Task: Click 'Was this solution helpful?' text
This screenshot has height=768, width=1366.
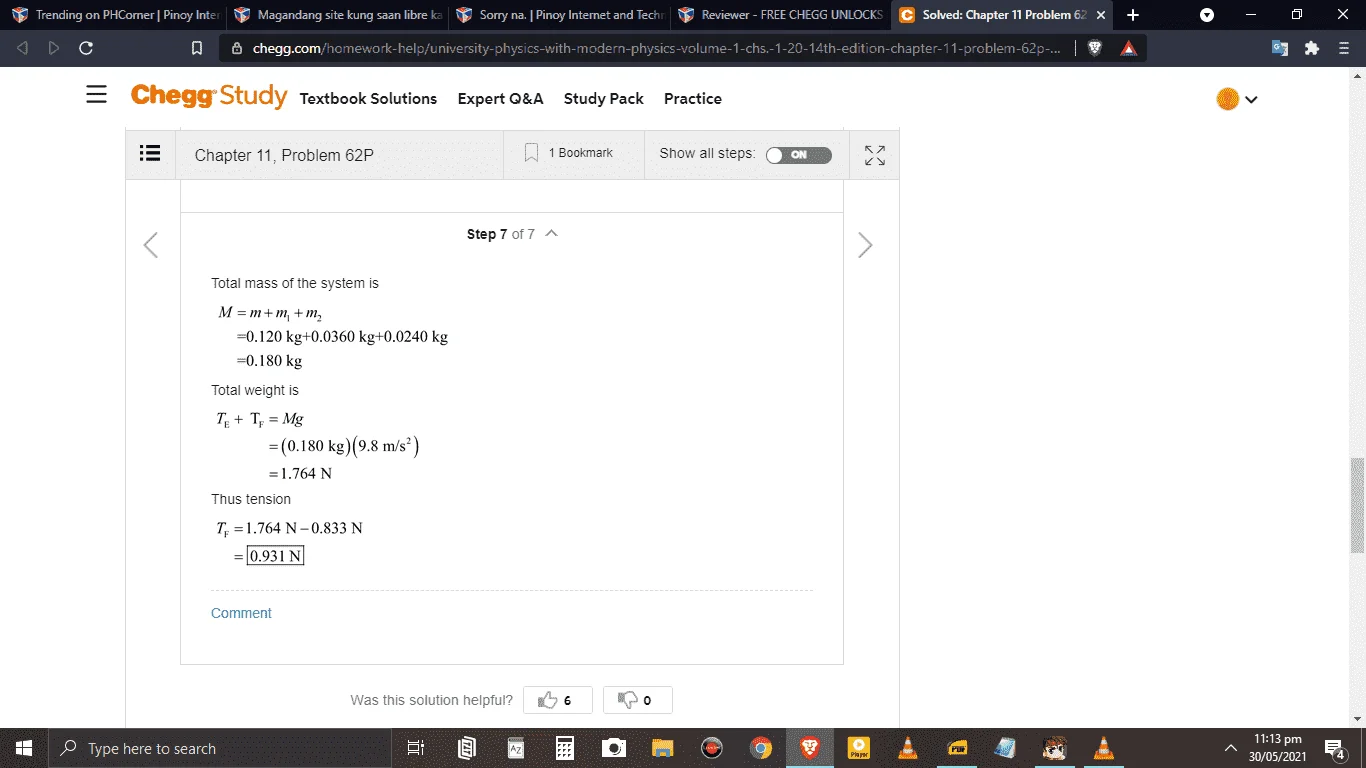Action: [x=432, y=700]
